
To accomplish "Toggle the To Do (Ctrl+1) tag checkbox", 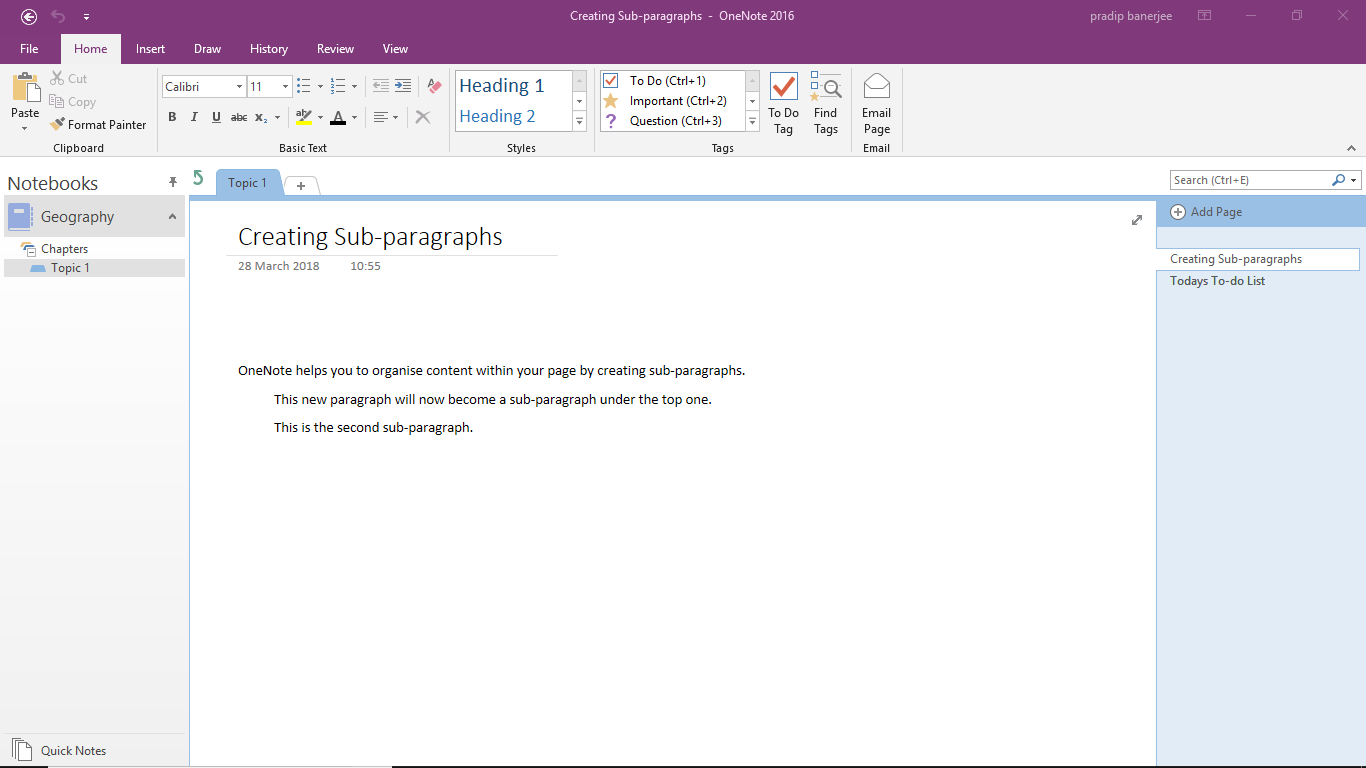I will coord(611,81).
